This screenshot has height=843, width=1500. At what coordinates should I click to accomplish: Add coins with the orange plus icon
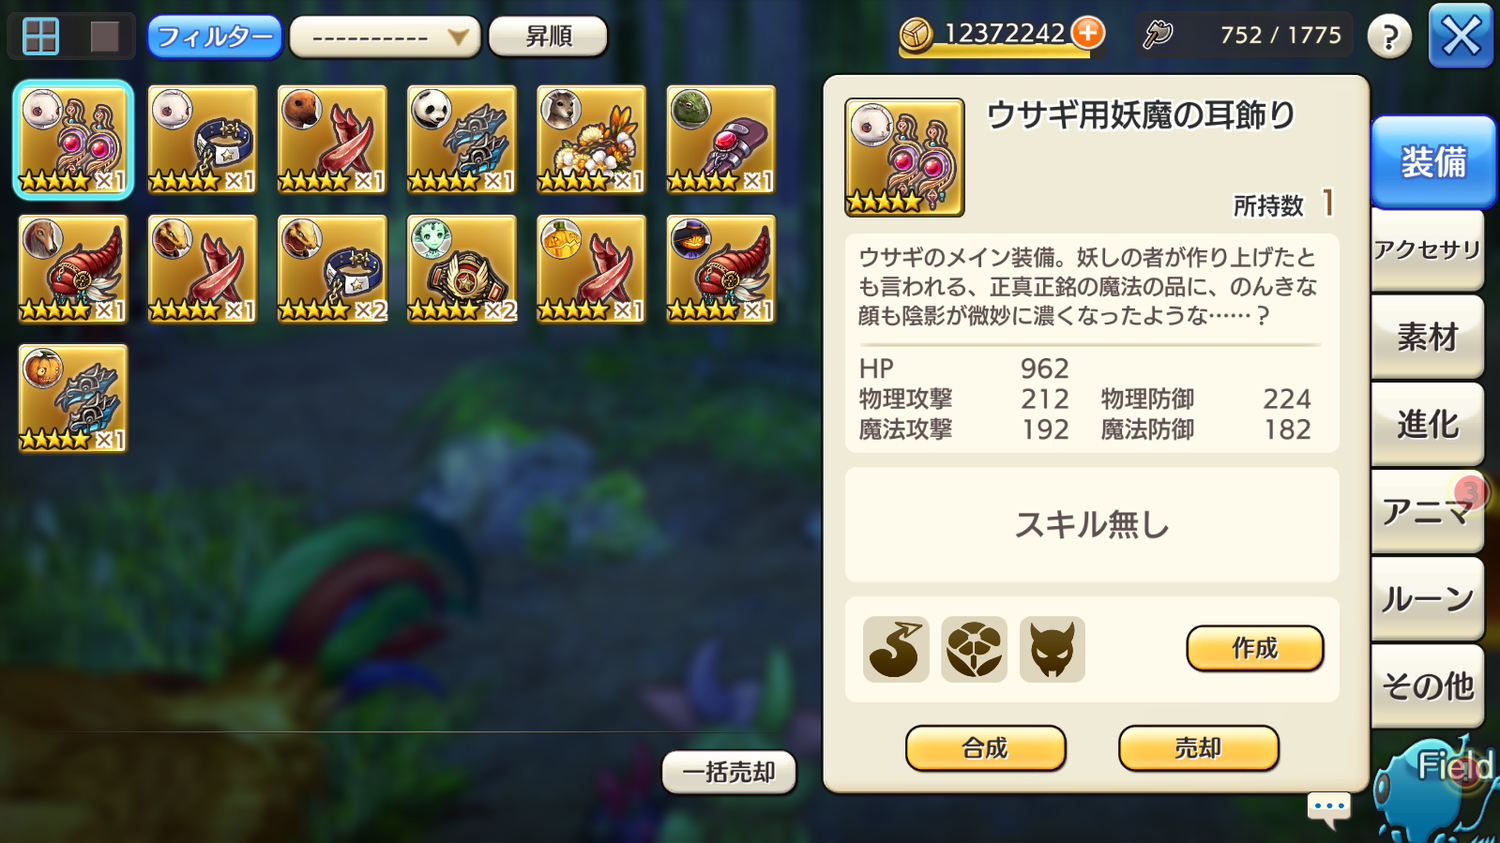(x=1088, y=33)
